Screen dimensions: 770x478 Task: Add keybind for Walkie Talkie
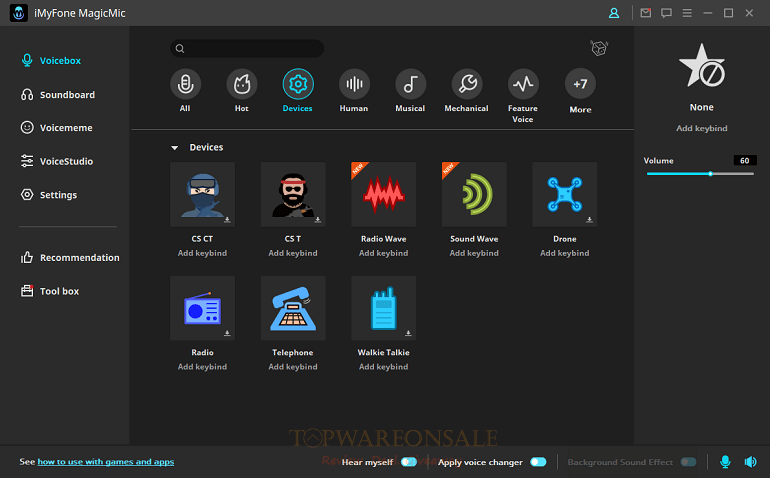point(384,366)
